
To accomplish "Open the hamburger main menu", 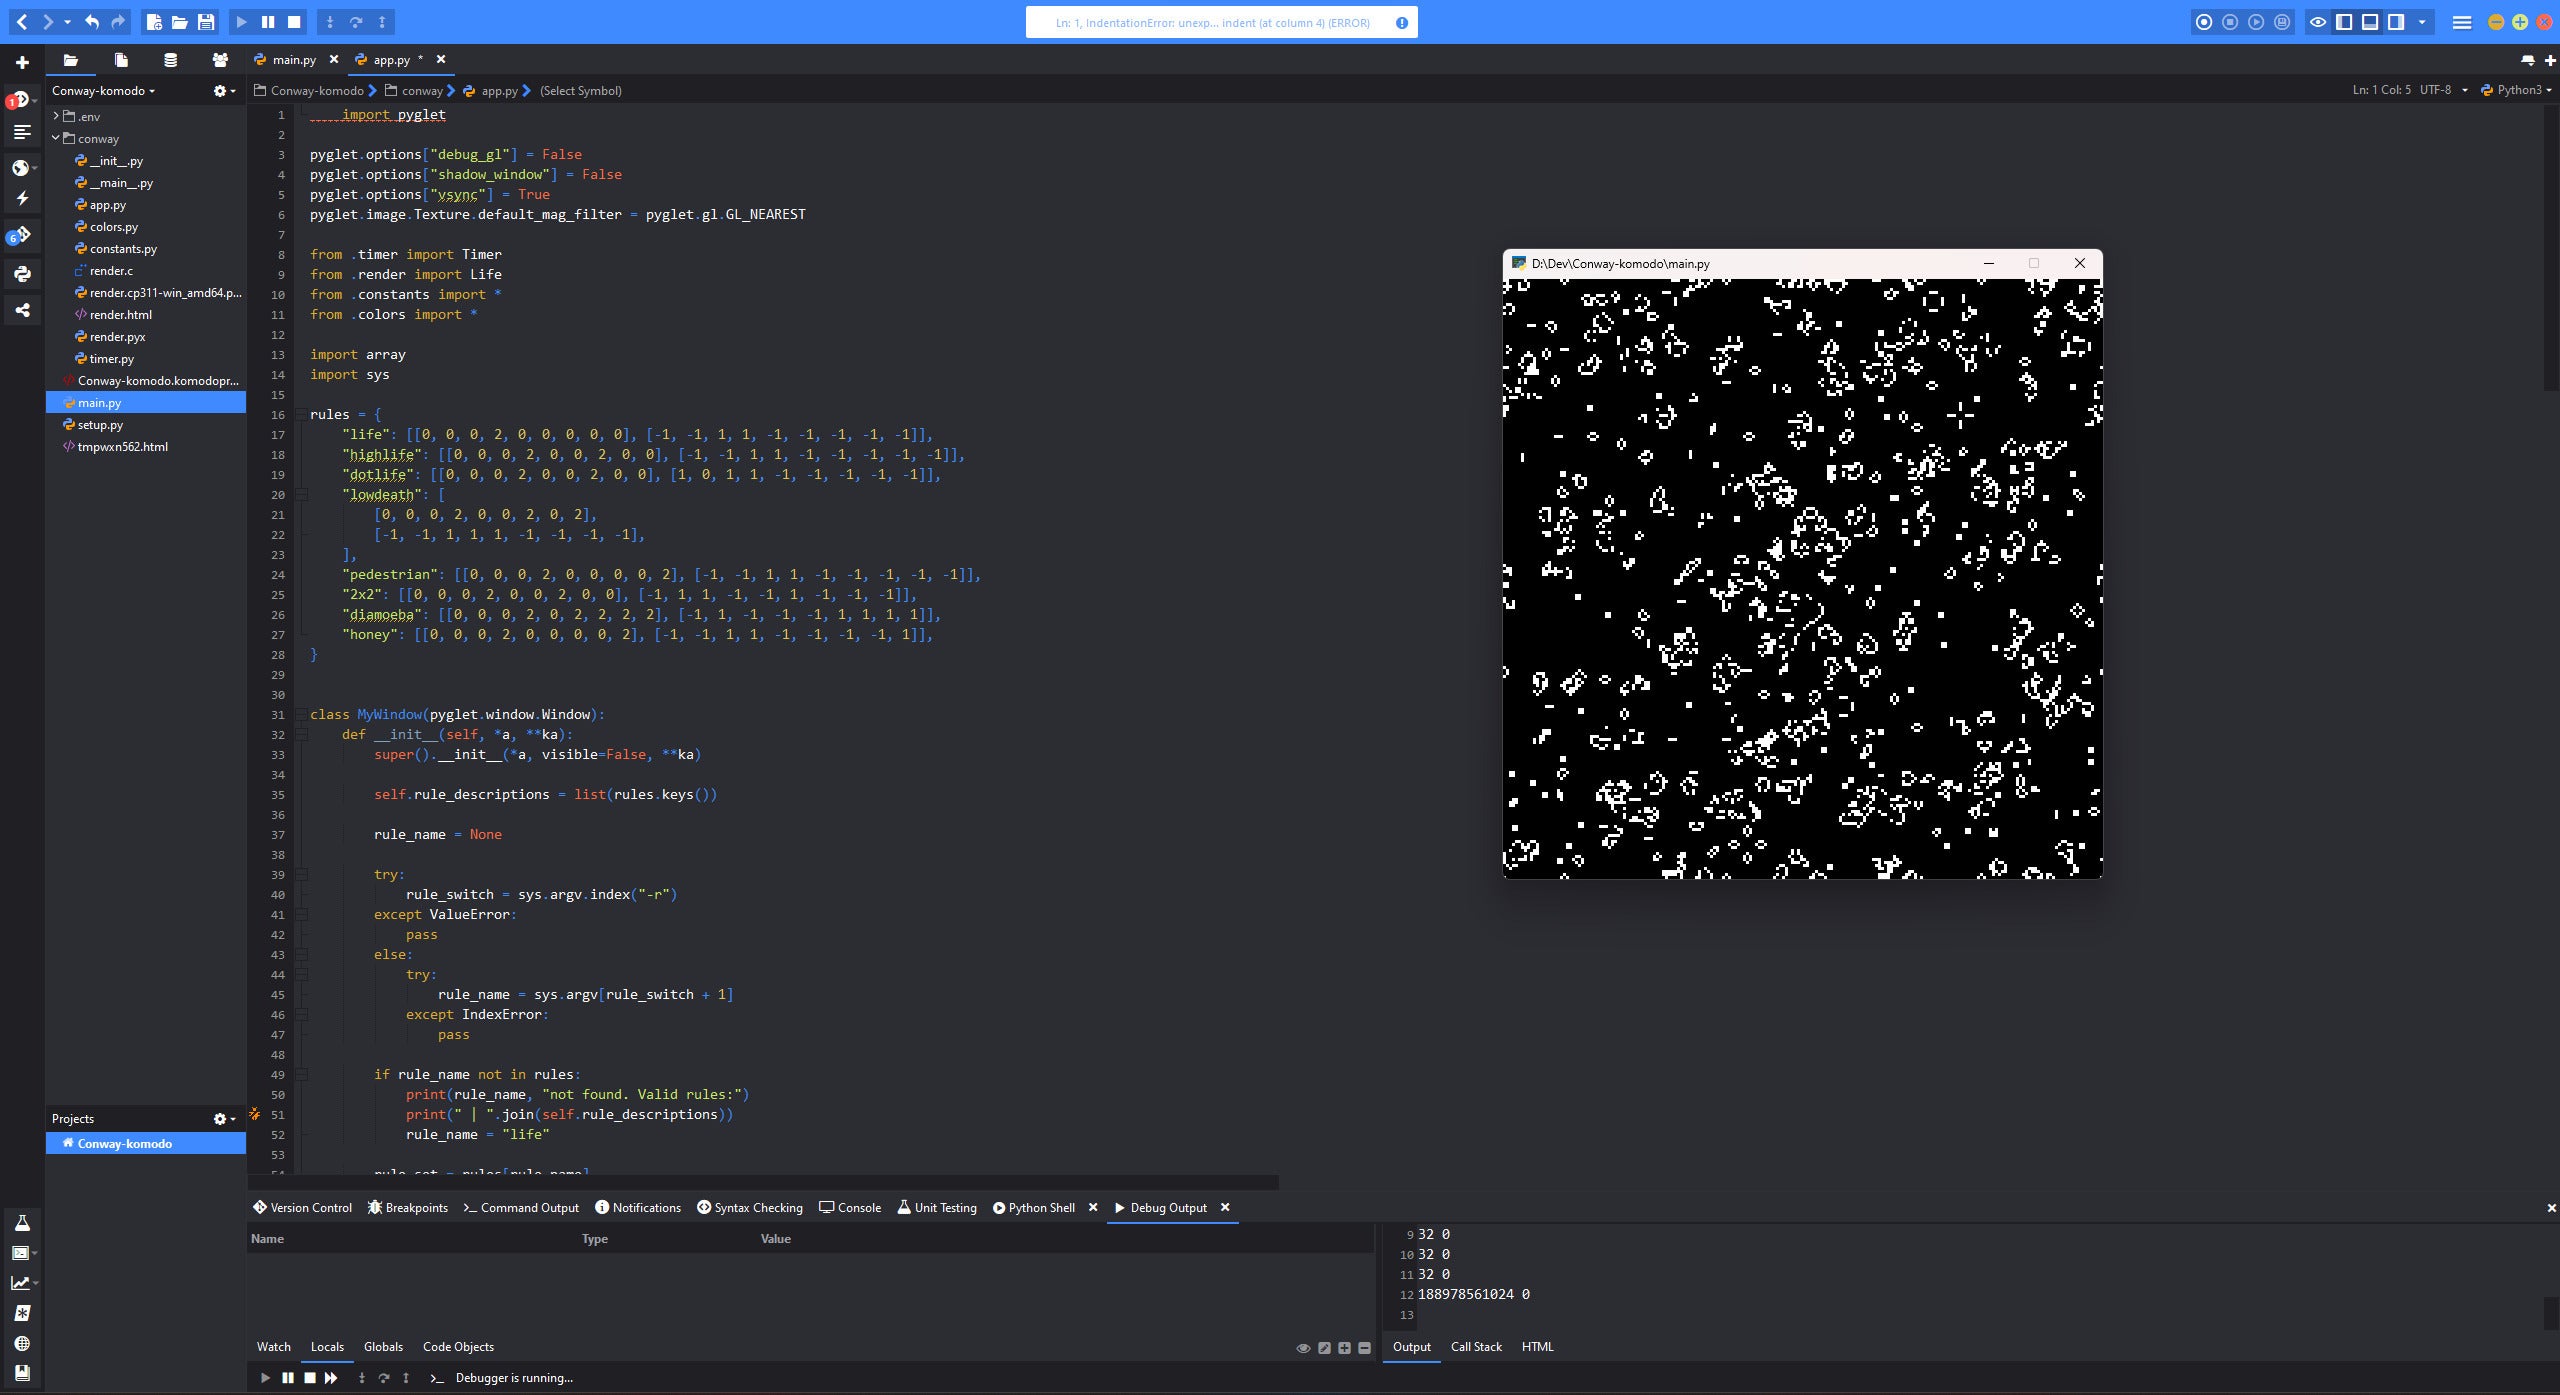I will tap(2462, 22).
